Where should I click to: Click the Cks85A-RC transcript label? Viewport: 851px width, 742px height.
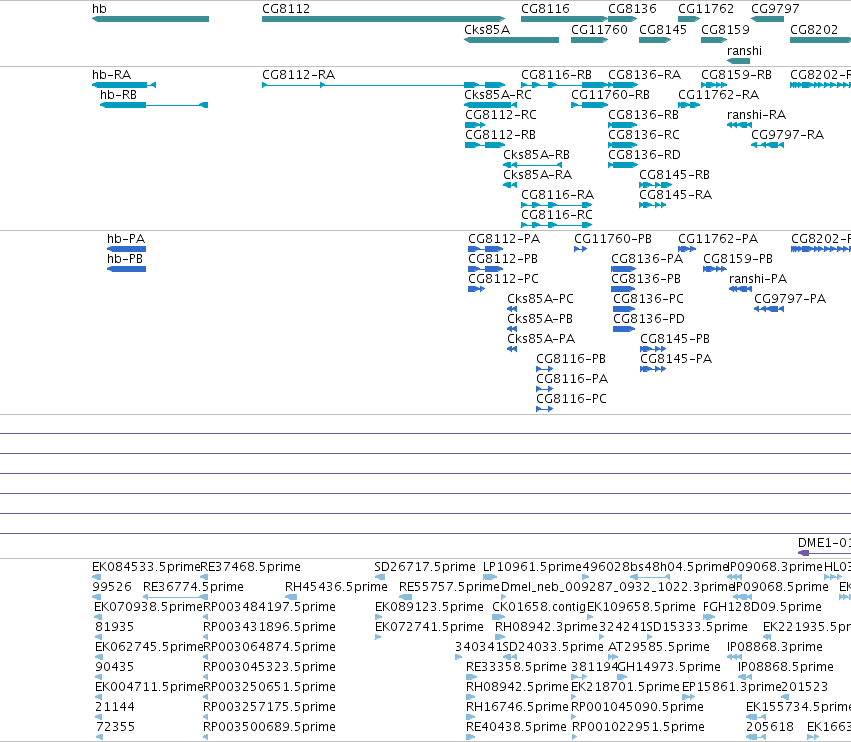click(498, 95)
